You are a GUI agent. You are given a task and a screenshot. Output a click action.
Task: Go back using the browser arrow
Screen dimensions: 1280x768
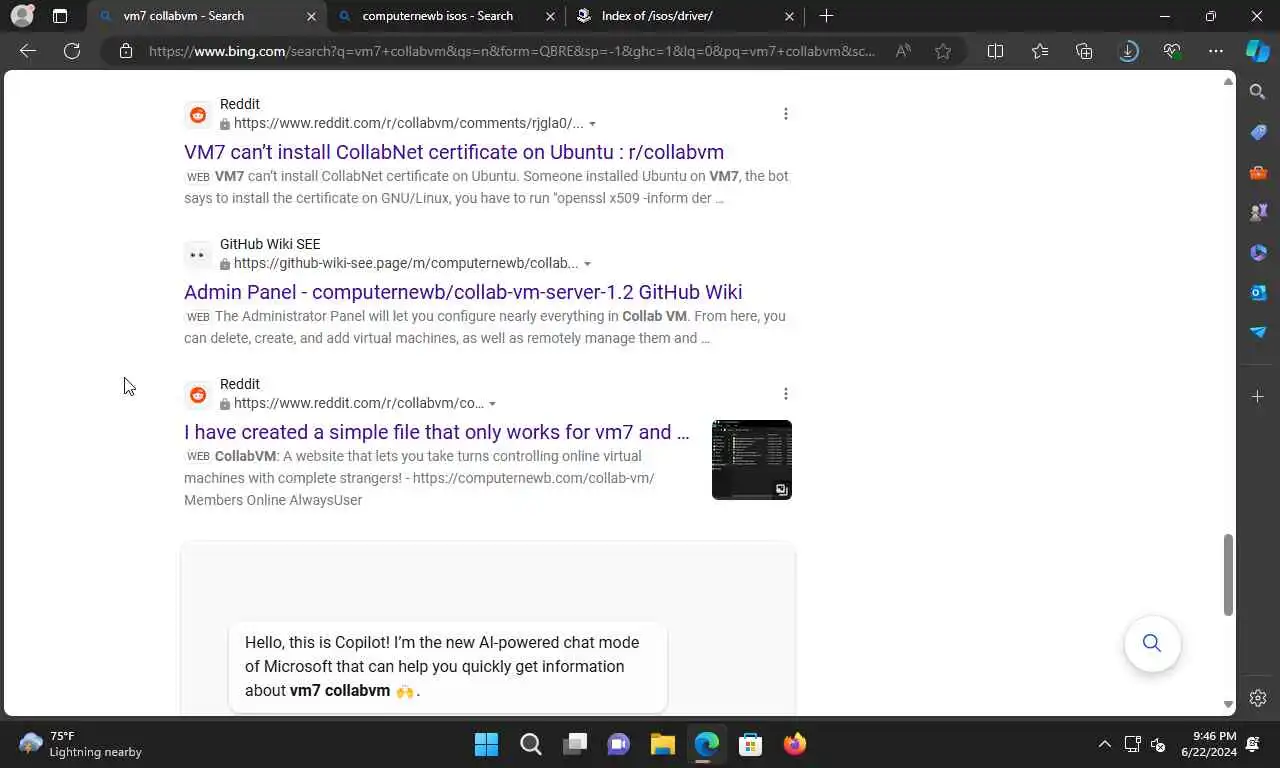28,51
